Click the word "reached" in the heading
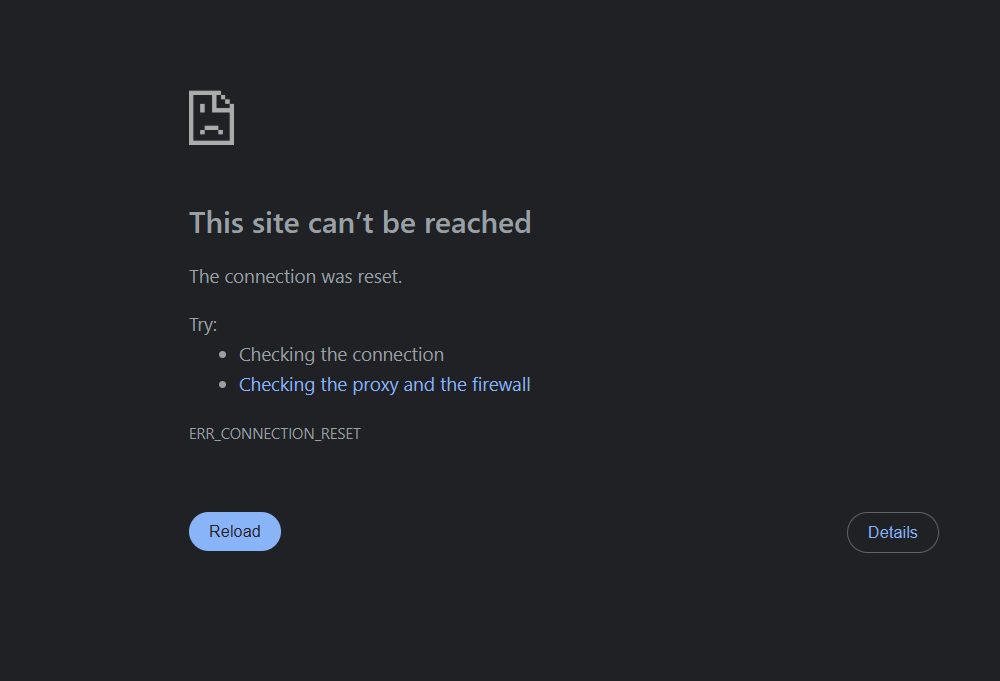Screen dimensions: 1000x681 point(478,223)
